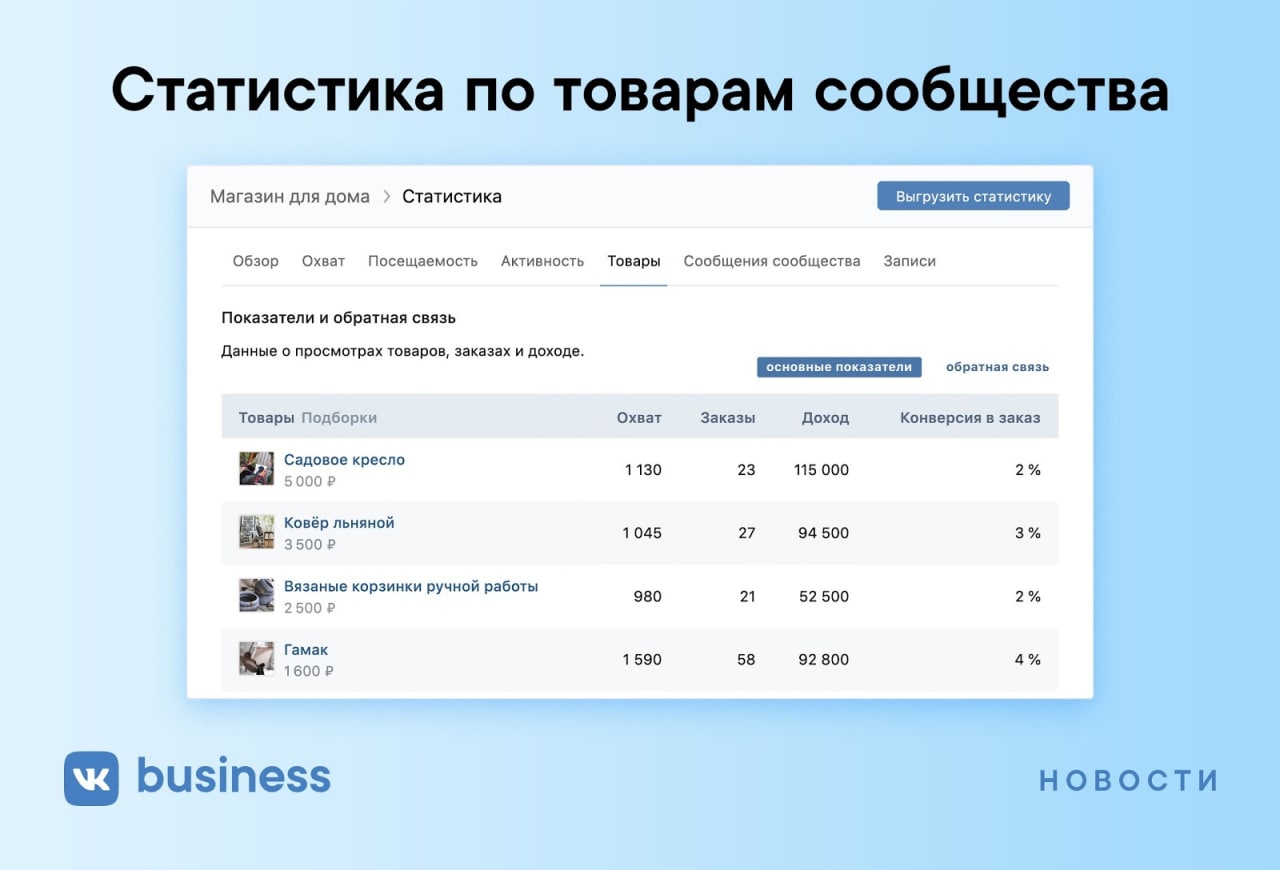1280x870 pixels.
Task: Click the Доход column header
Action: point(826,418)
